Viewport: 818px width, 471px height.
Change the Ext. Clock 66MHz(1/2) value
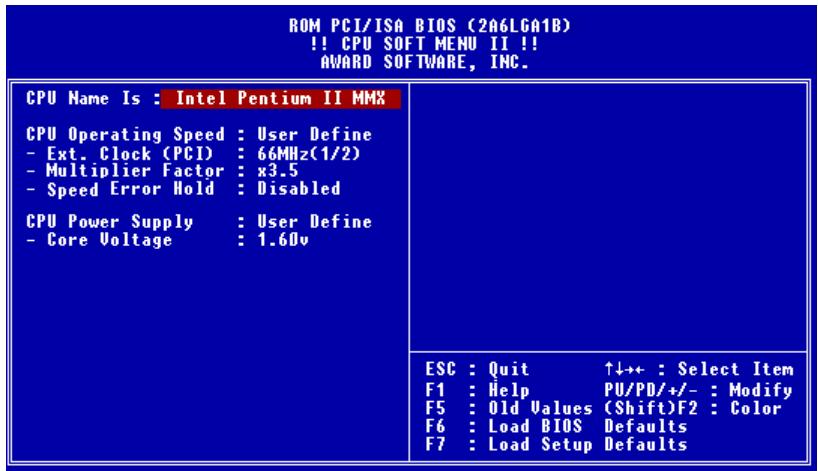309,153
